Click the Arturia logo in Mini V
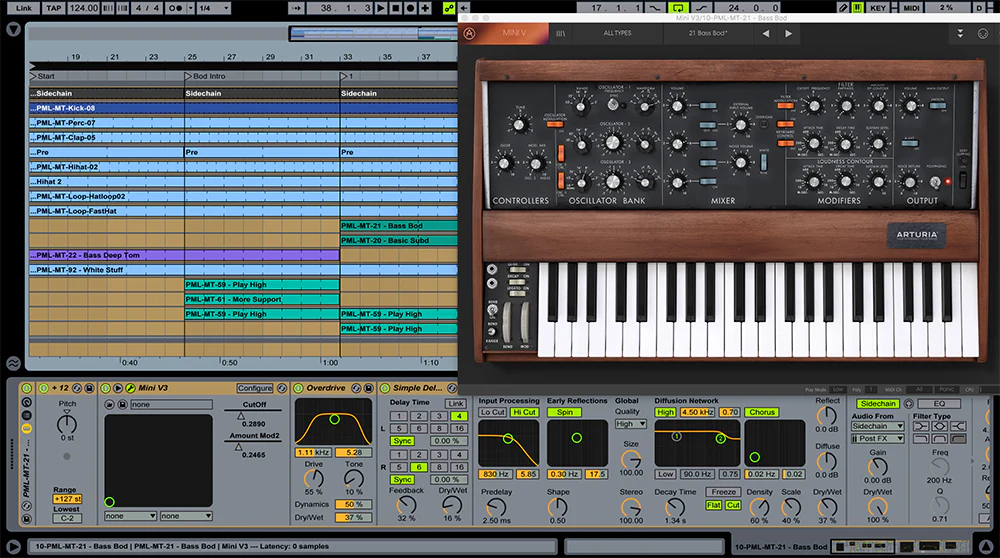Screen dimensions: 1000x558 [471, 33]
